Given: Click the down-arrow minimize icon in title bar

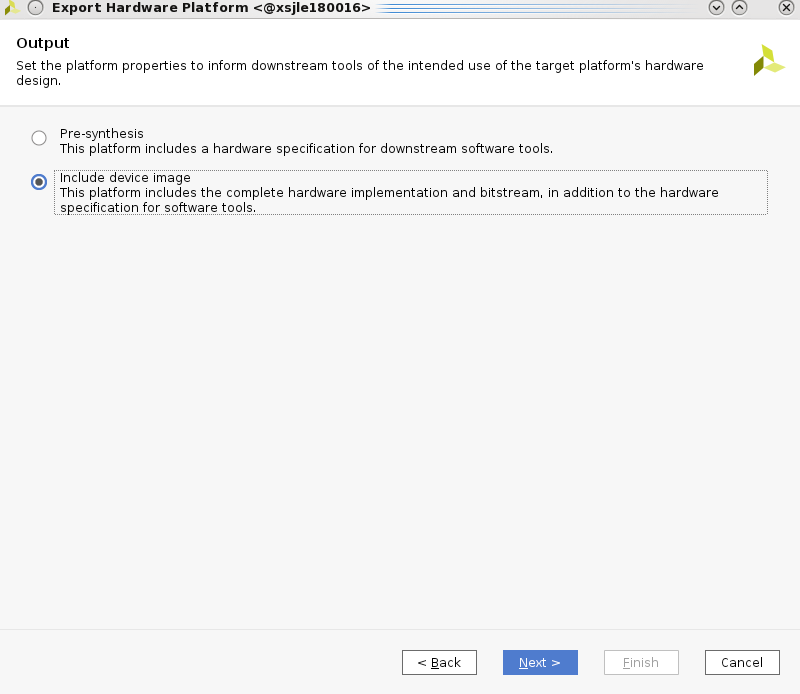Looking at the screenshot, I should (x=716, y=8).
